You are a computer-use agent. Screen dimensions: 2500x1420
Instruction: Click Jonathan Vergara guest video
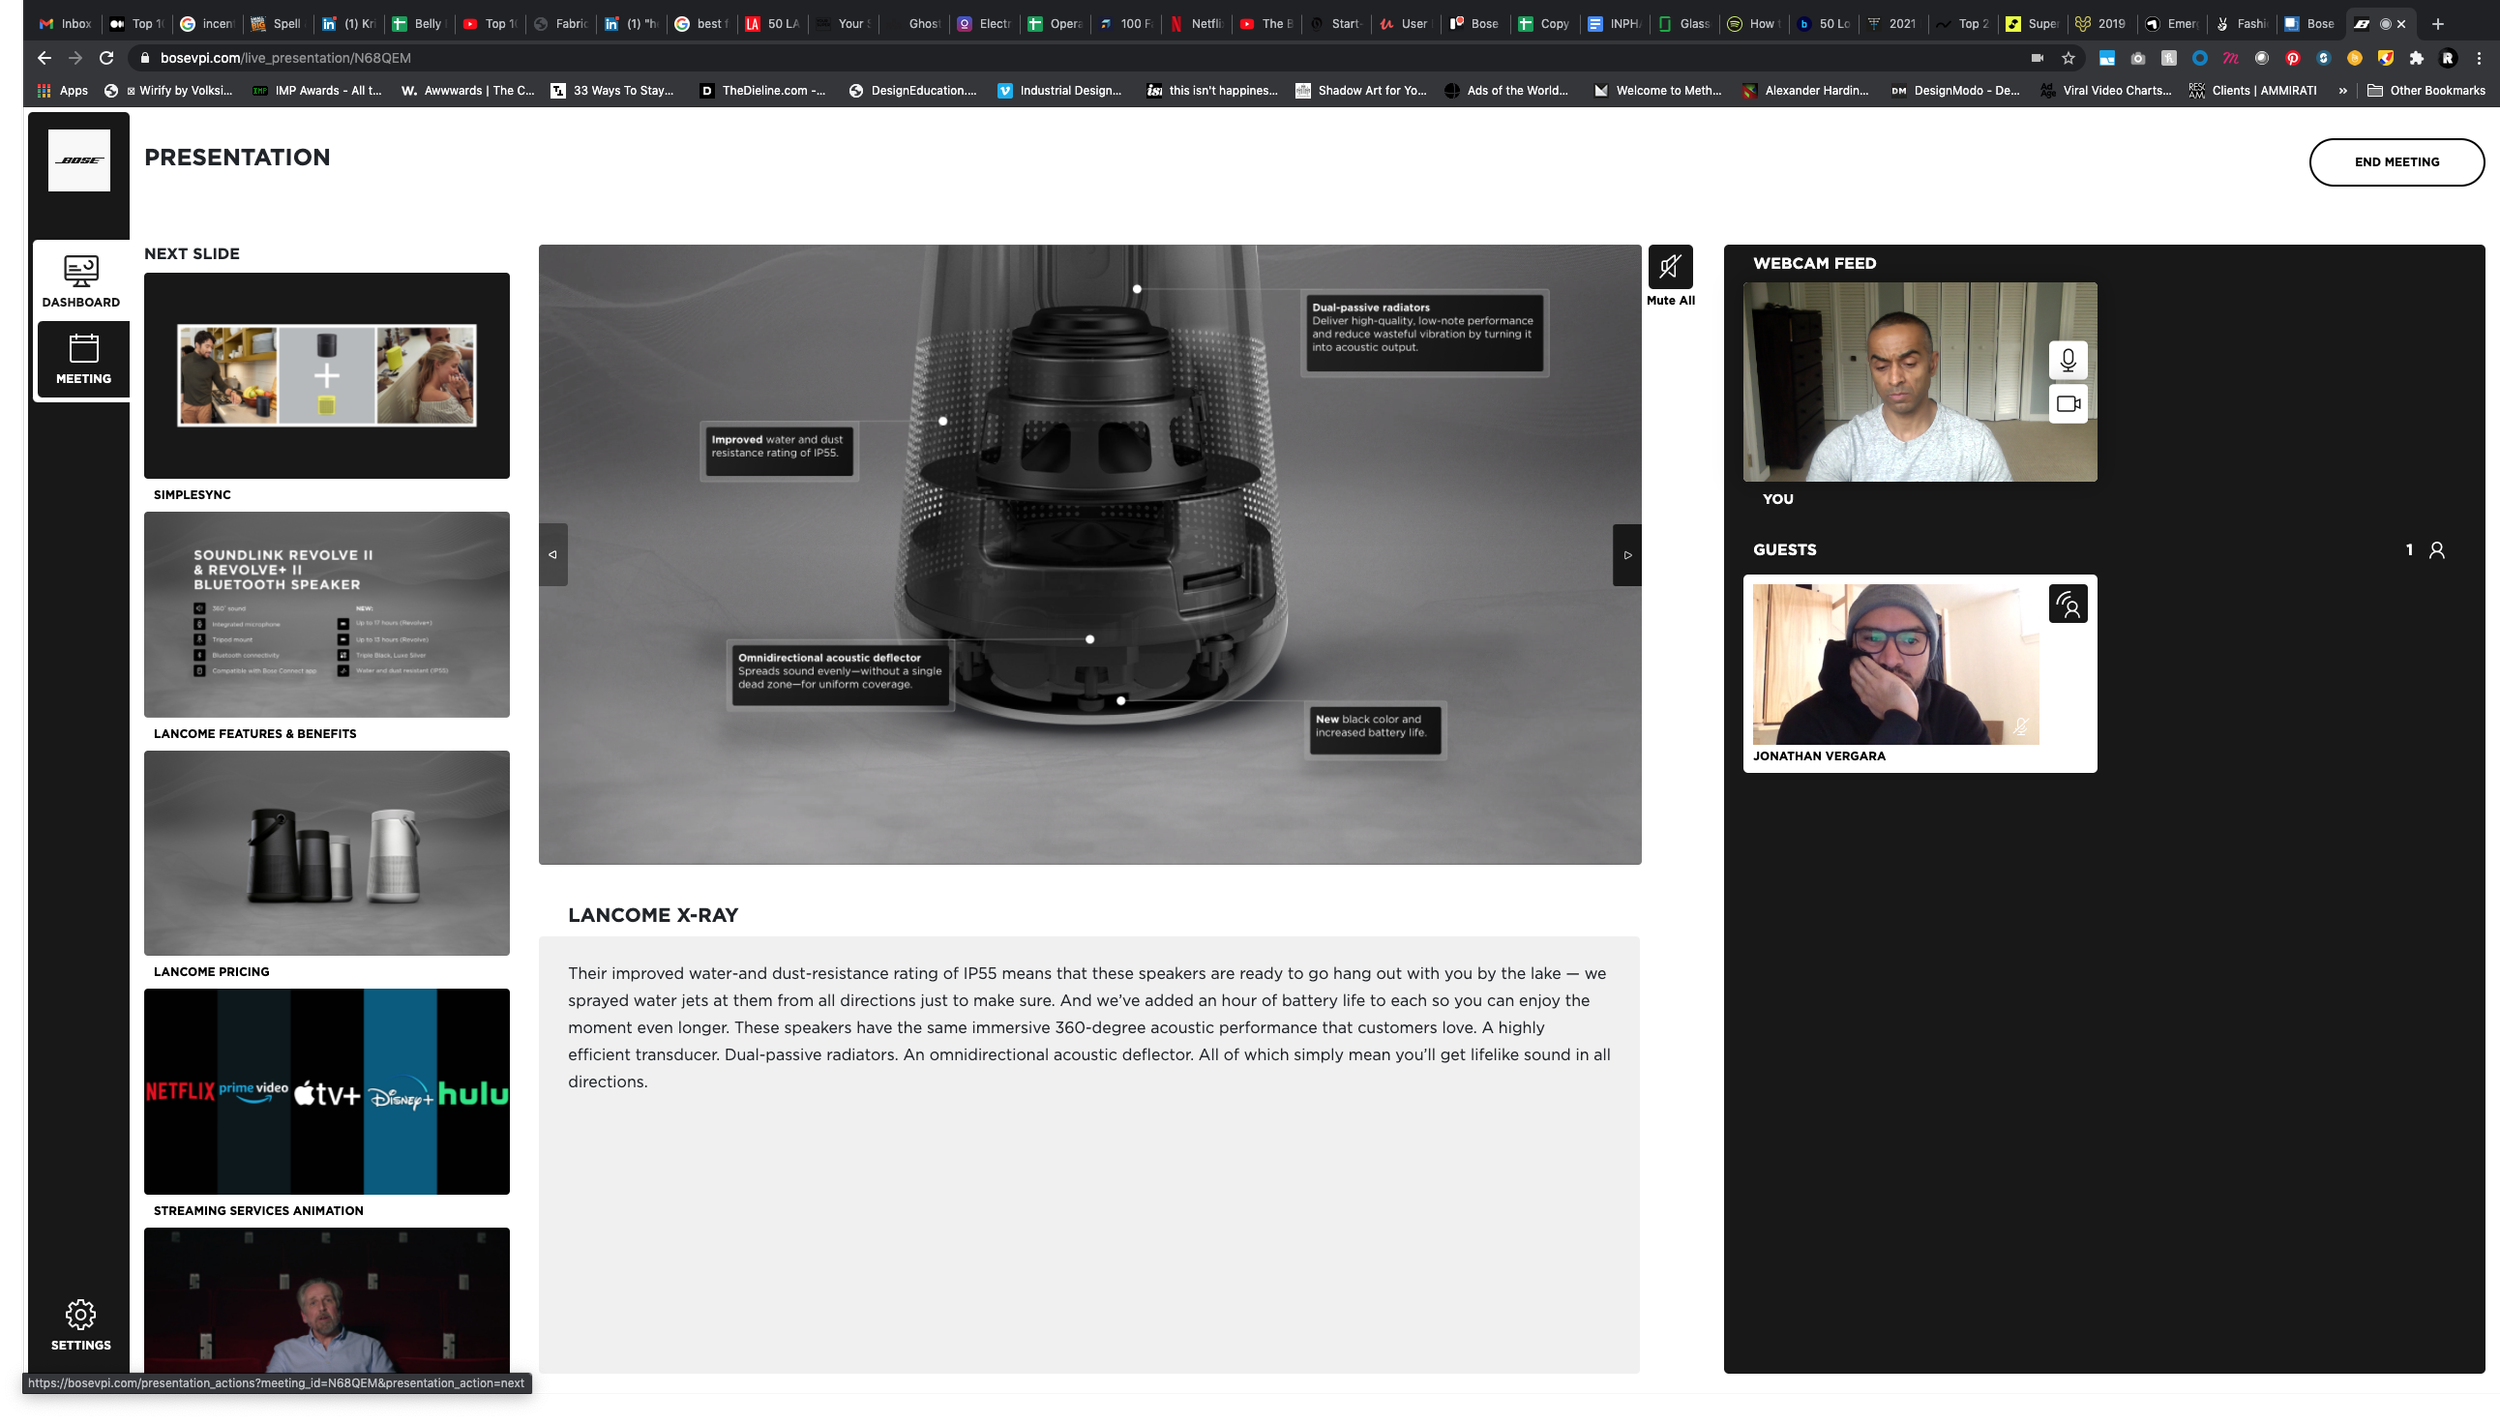click(1896, 664)
